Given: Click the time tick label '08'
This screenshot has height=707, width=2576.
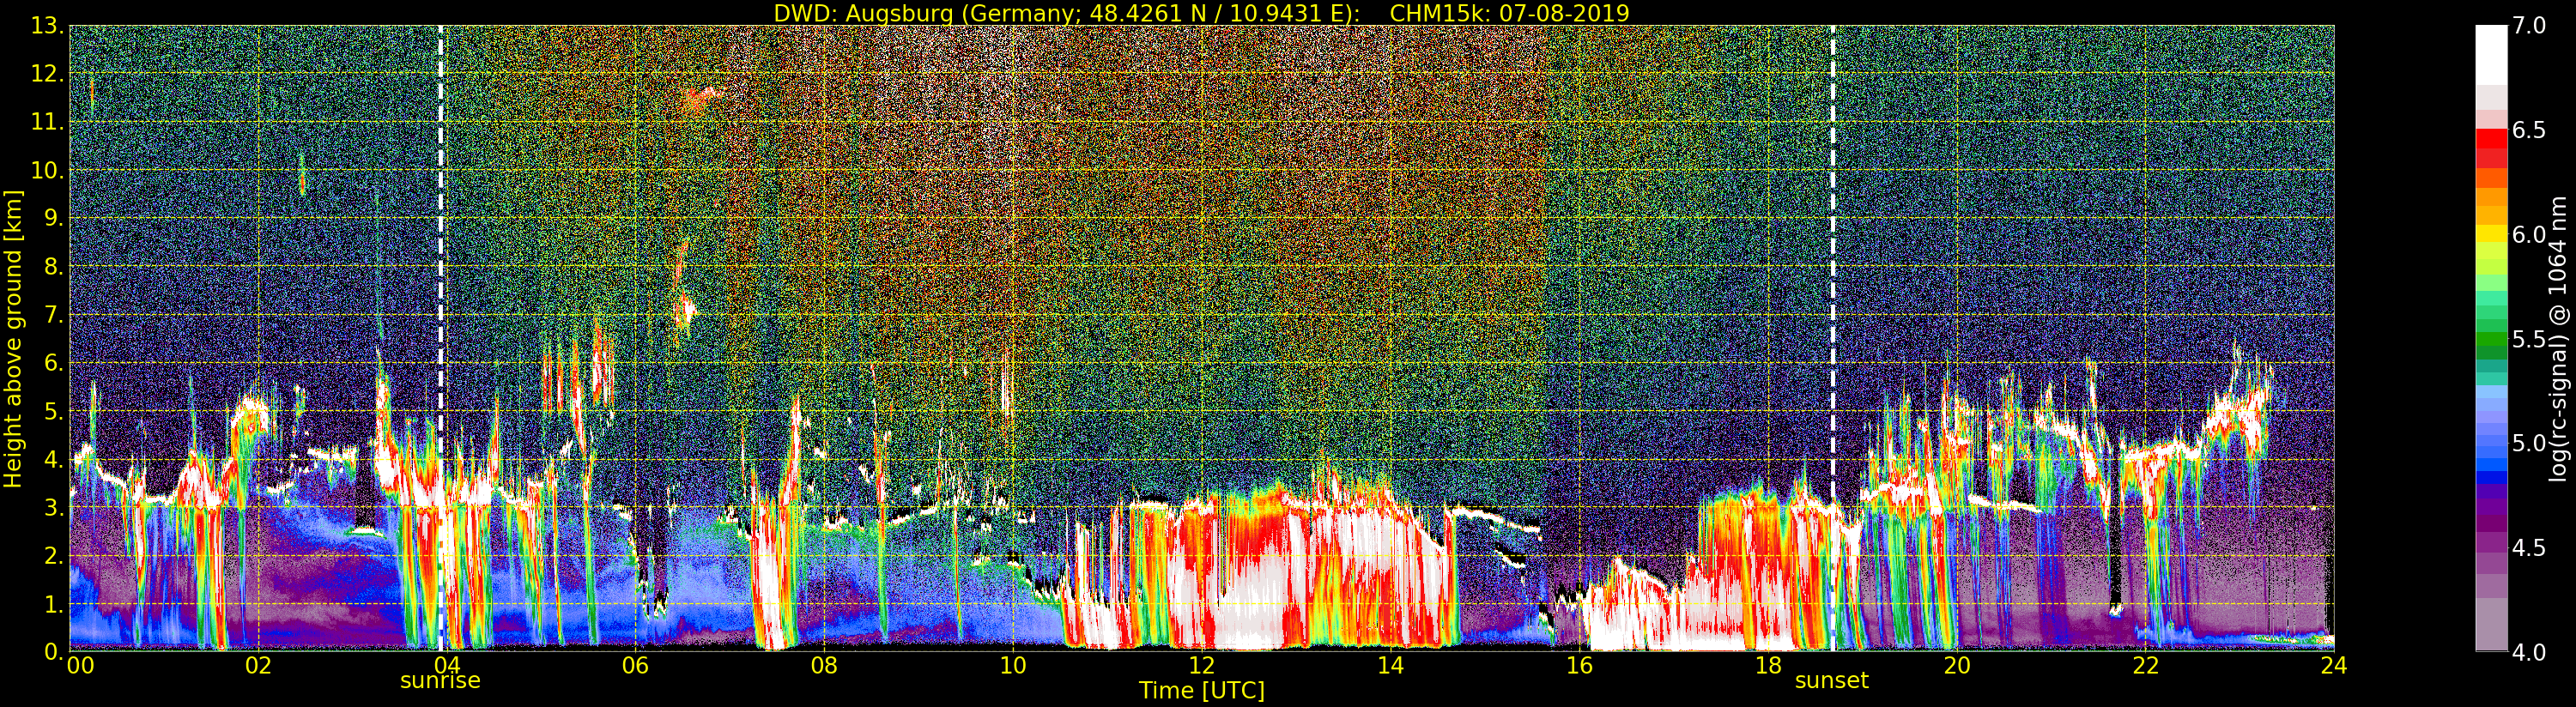Looking at the screenshot, I should 823,665.
